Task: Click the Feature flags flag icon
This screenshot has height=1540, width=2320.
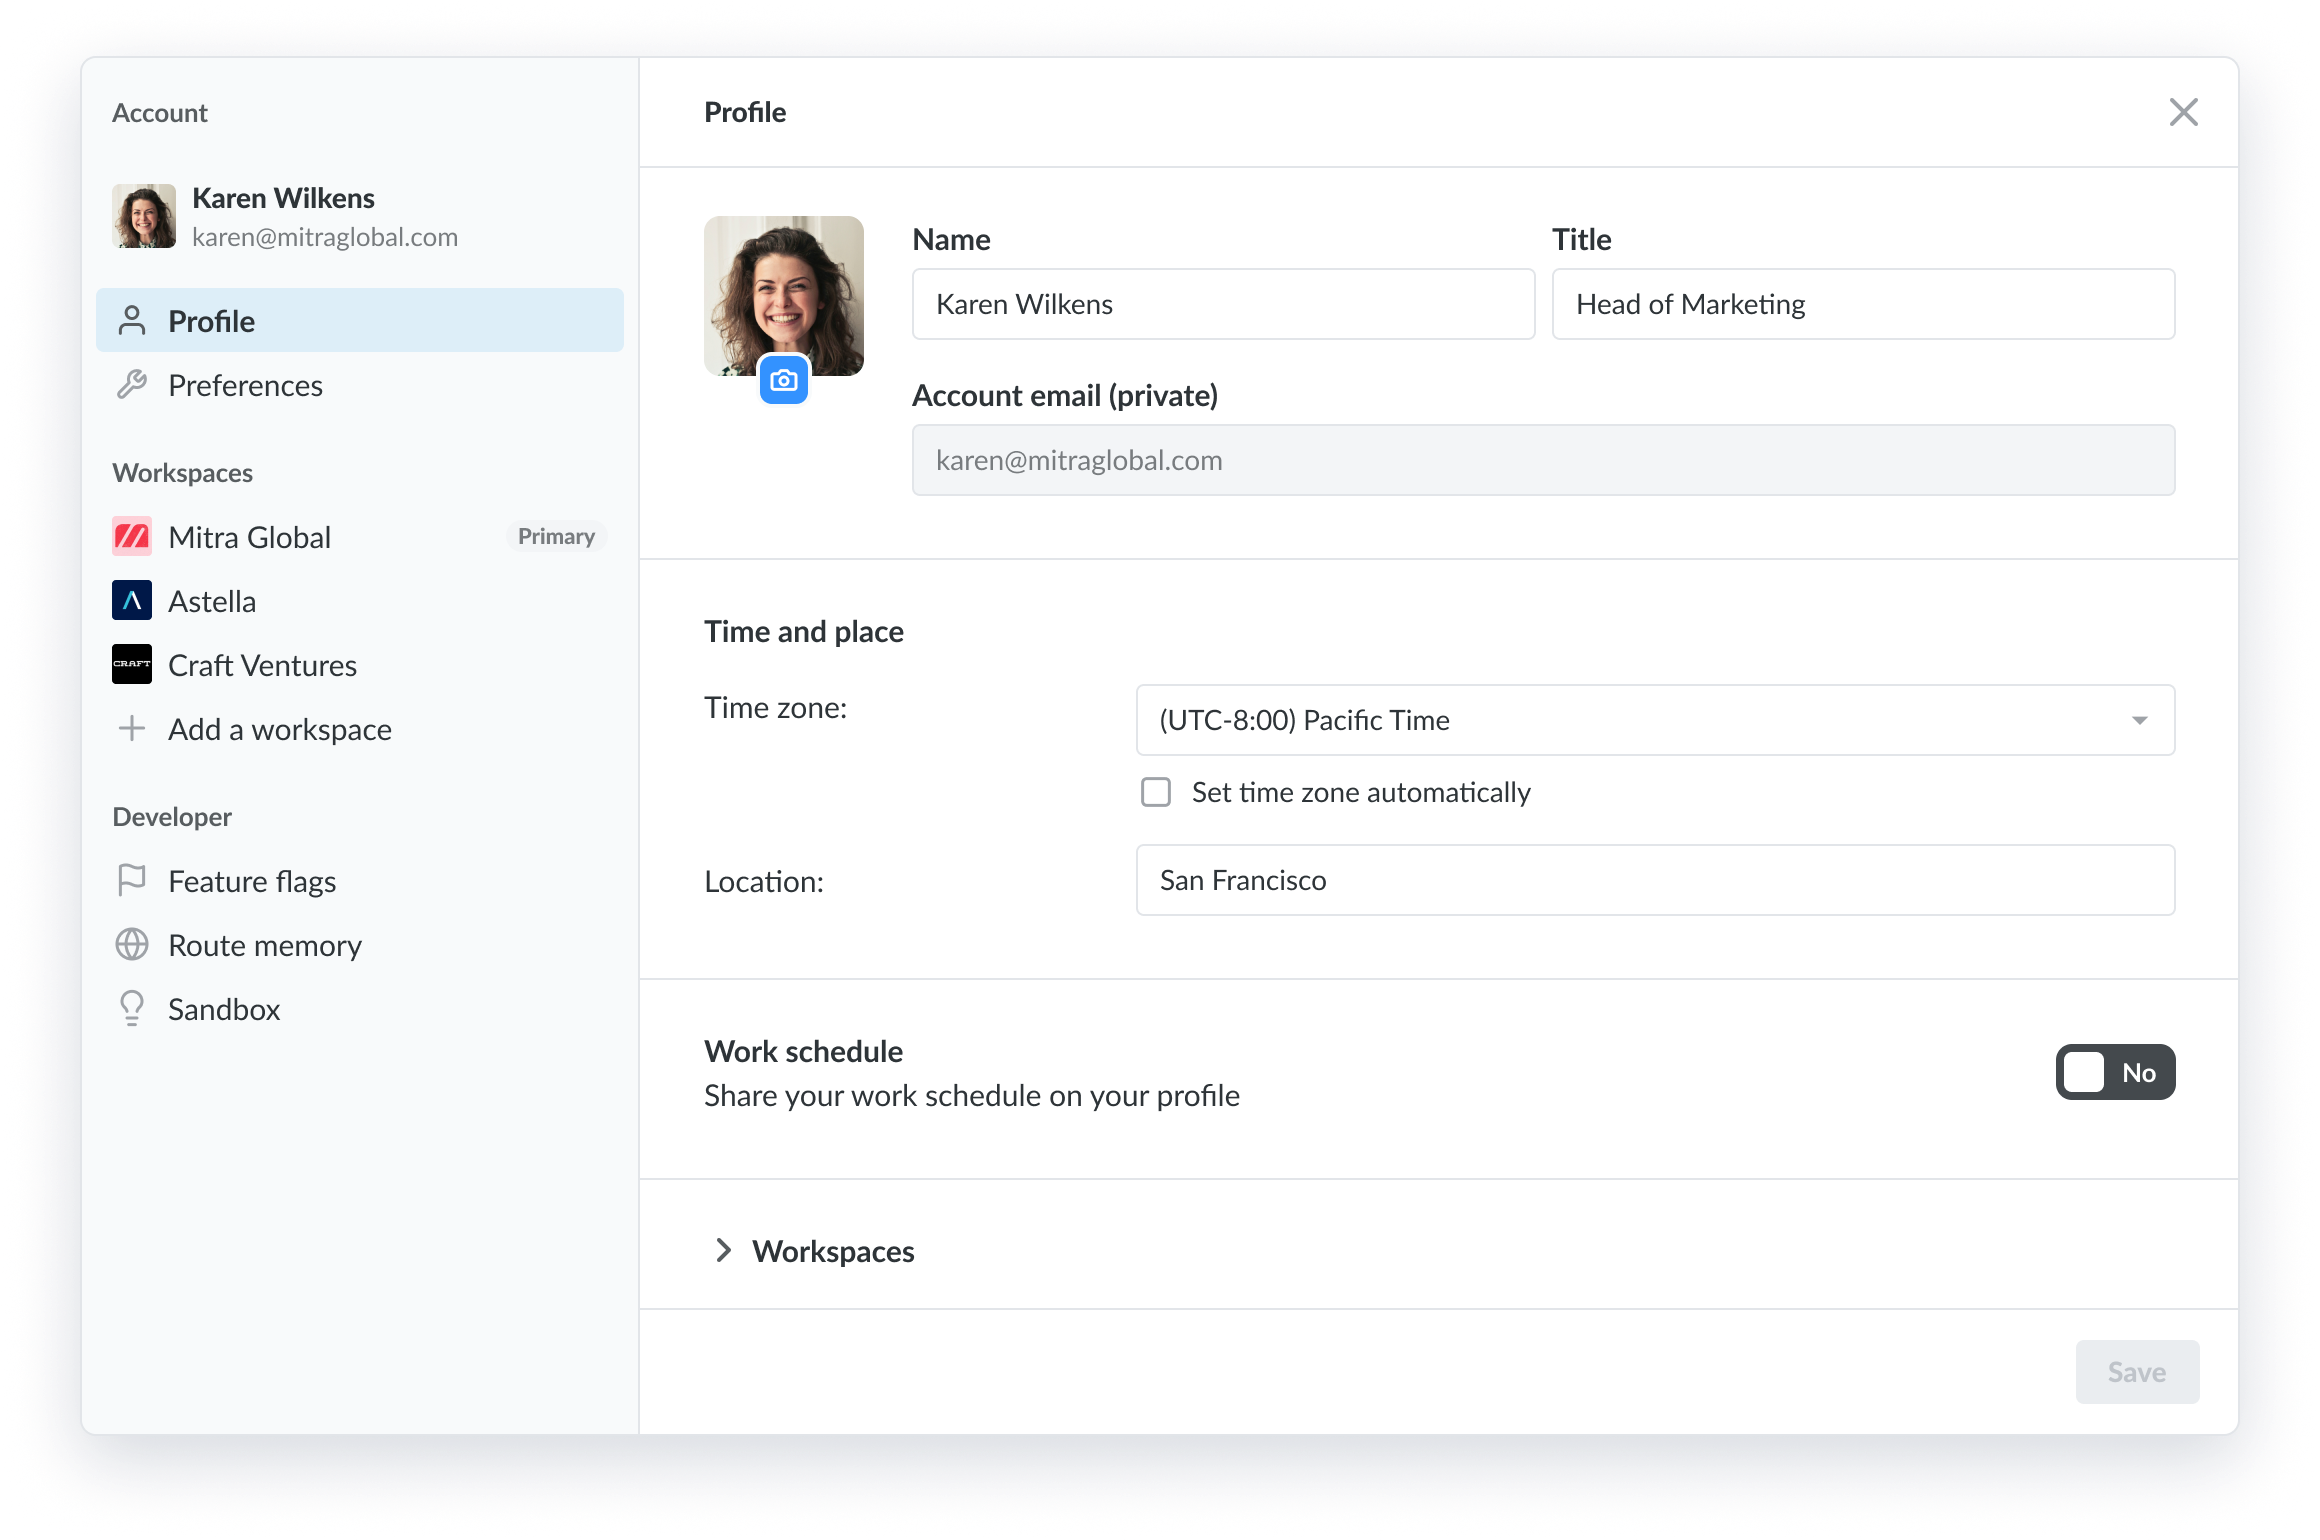Action: pyautogui.click(x=132, y=881)
